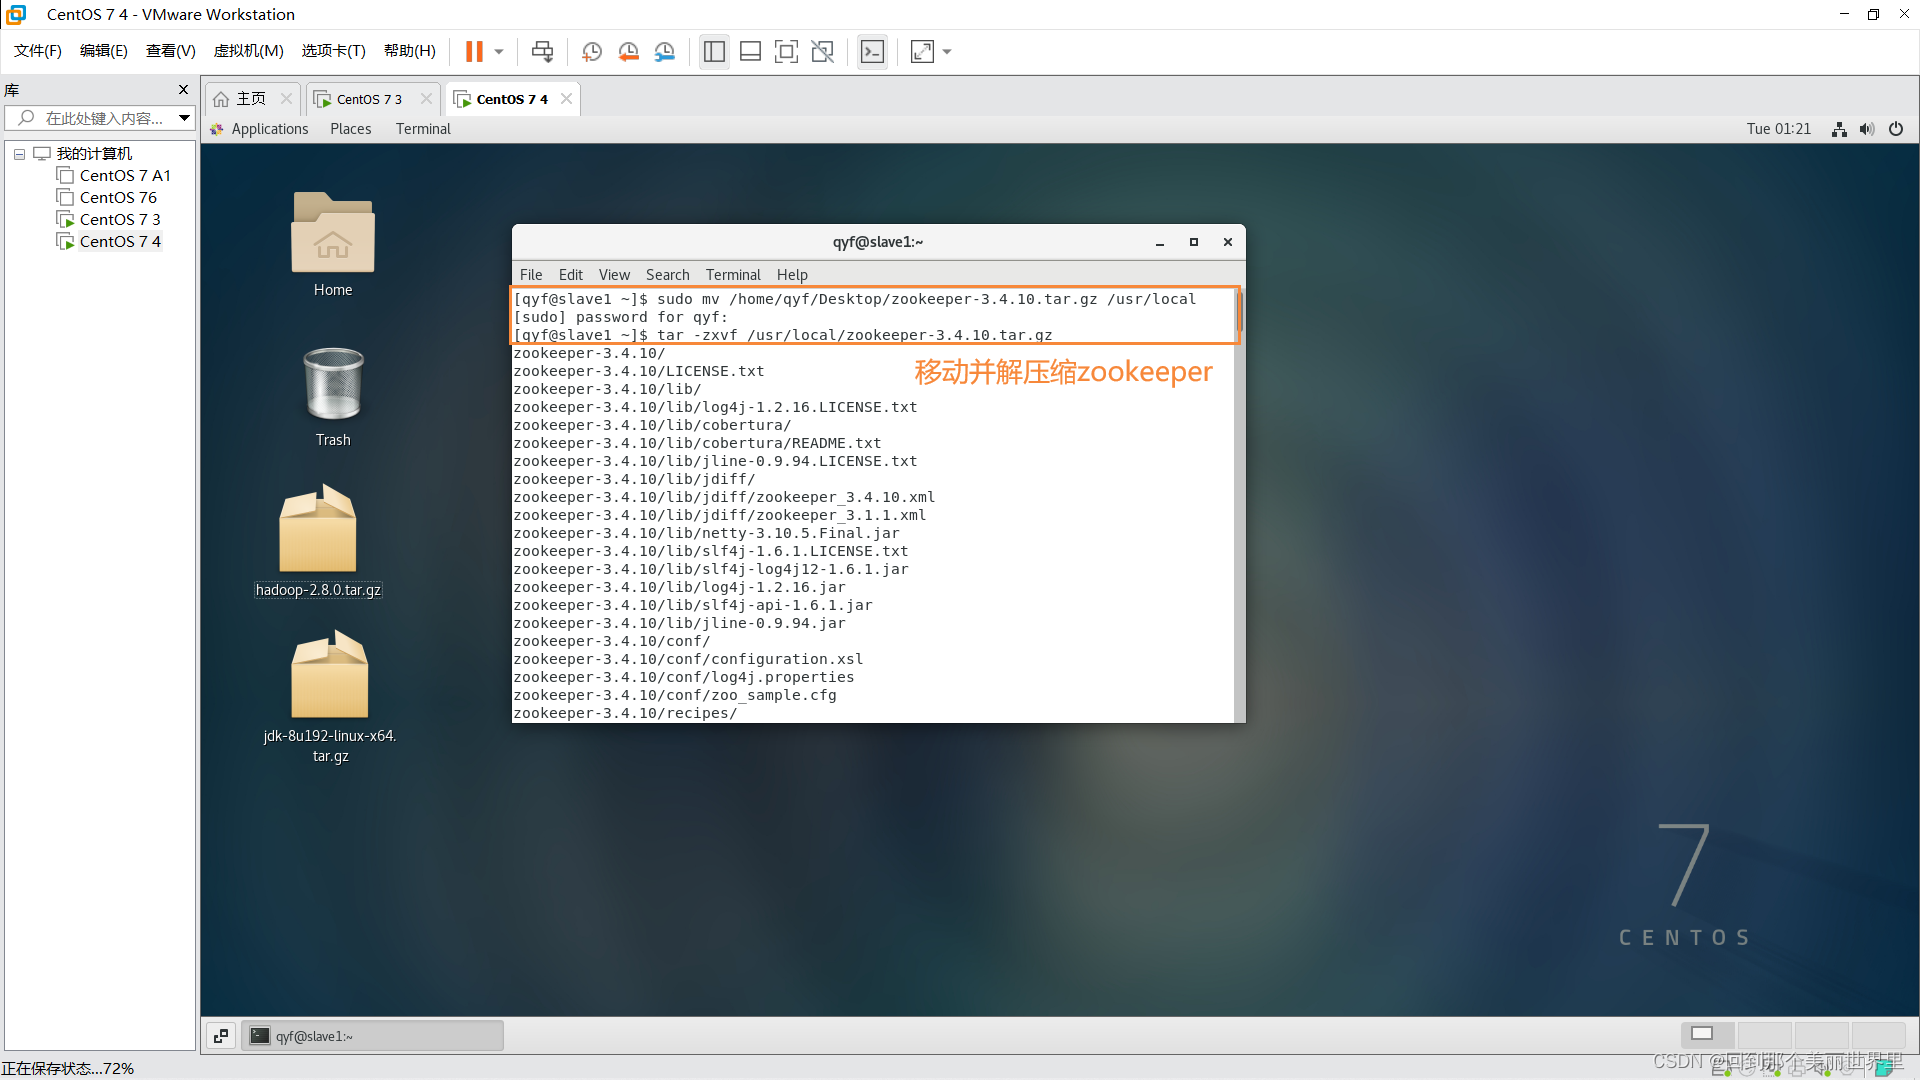Click the first workspace switcher box
This screenshot has width=1920, height=1080.
[1709, 1034]
